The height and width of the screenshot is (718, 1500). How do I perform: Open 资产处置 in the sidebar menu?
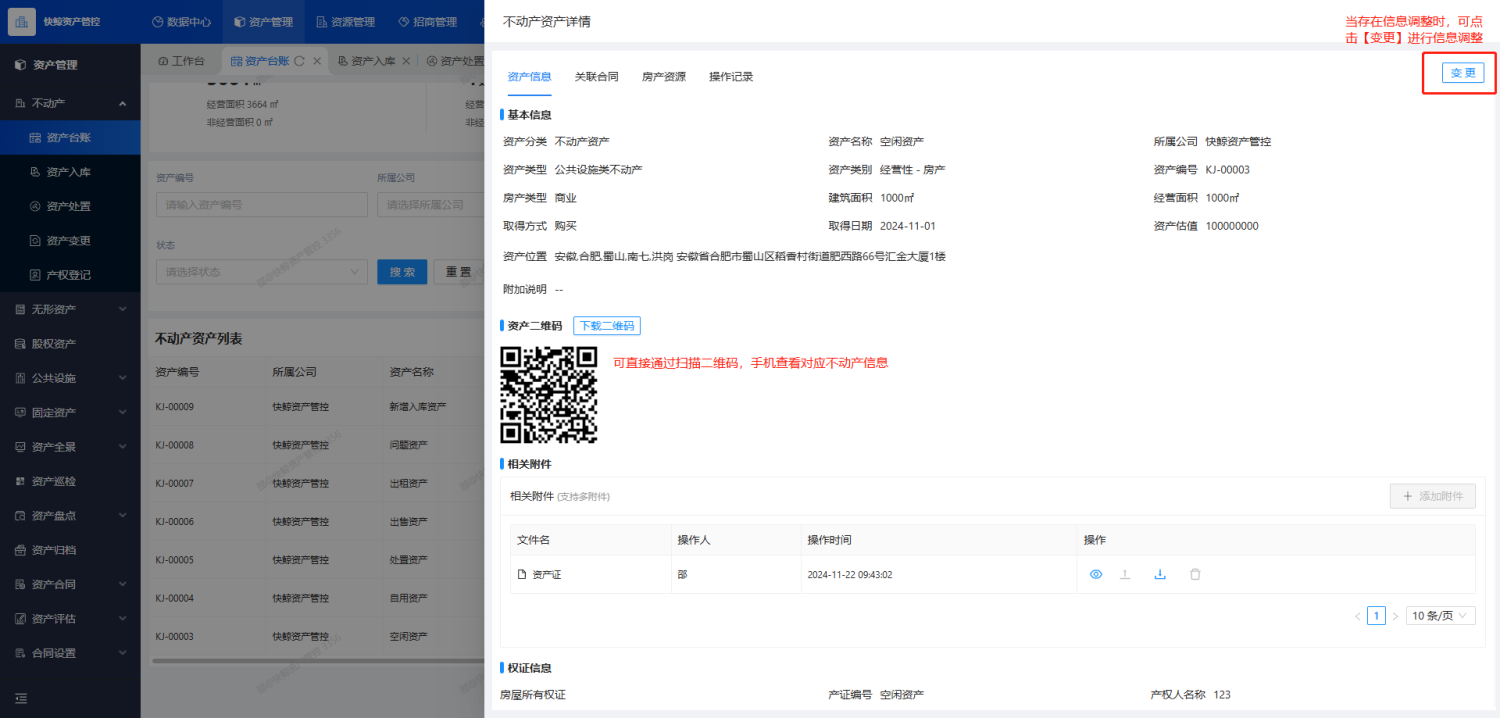[x=70, y=206]
